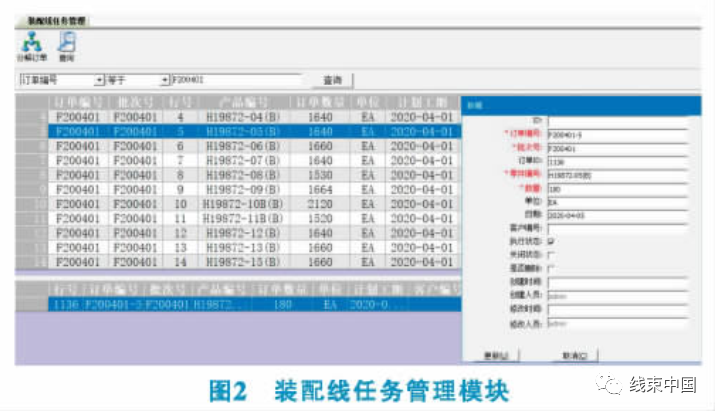The height and width of the screenshot is (415, 719).
Task: Click row number cell 12
Action: point(180,233)
